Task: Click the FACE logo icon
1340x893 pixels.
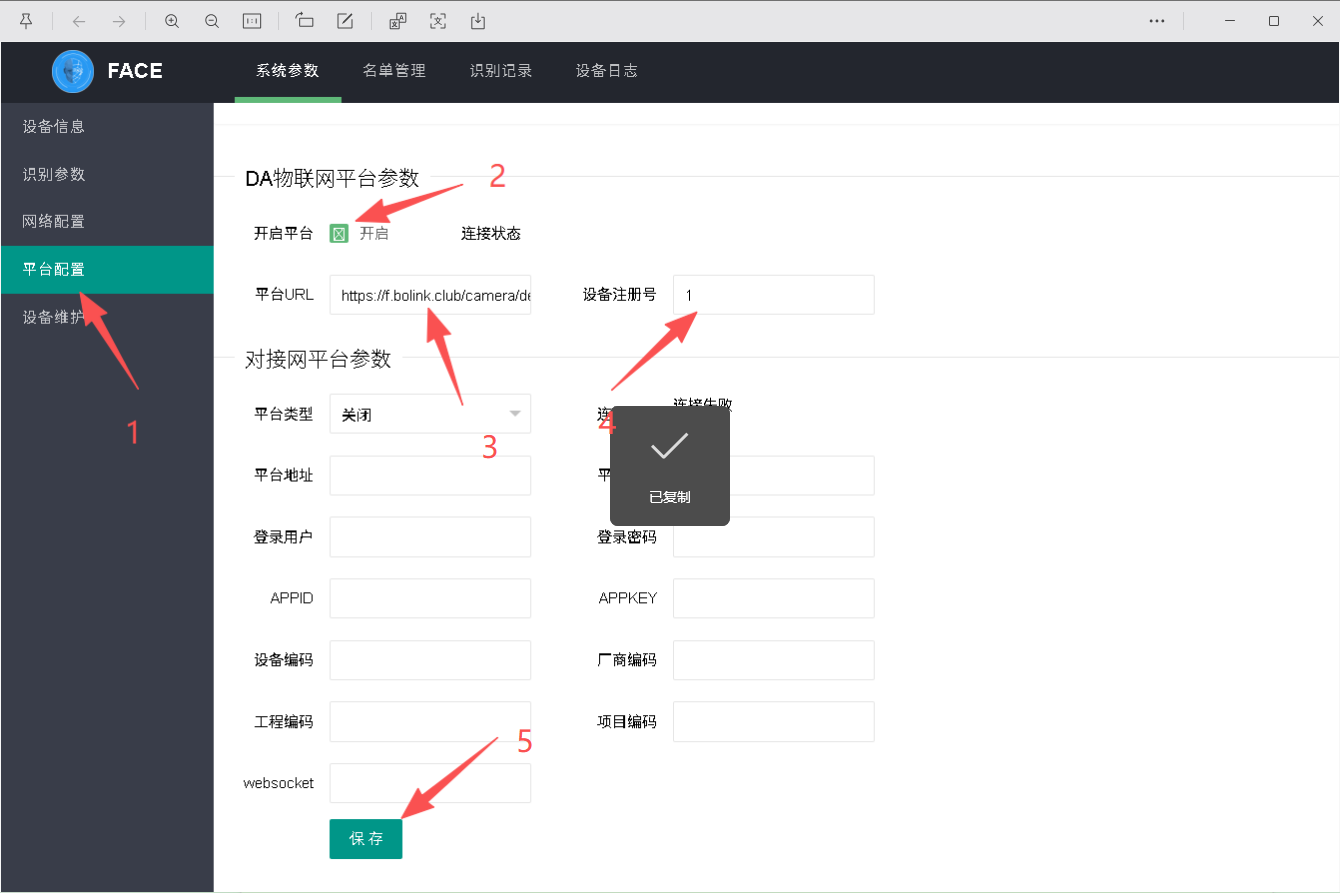Action: [x=73, y=71]
